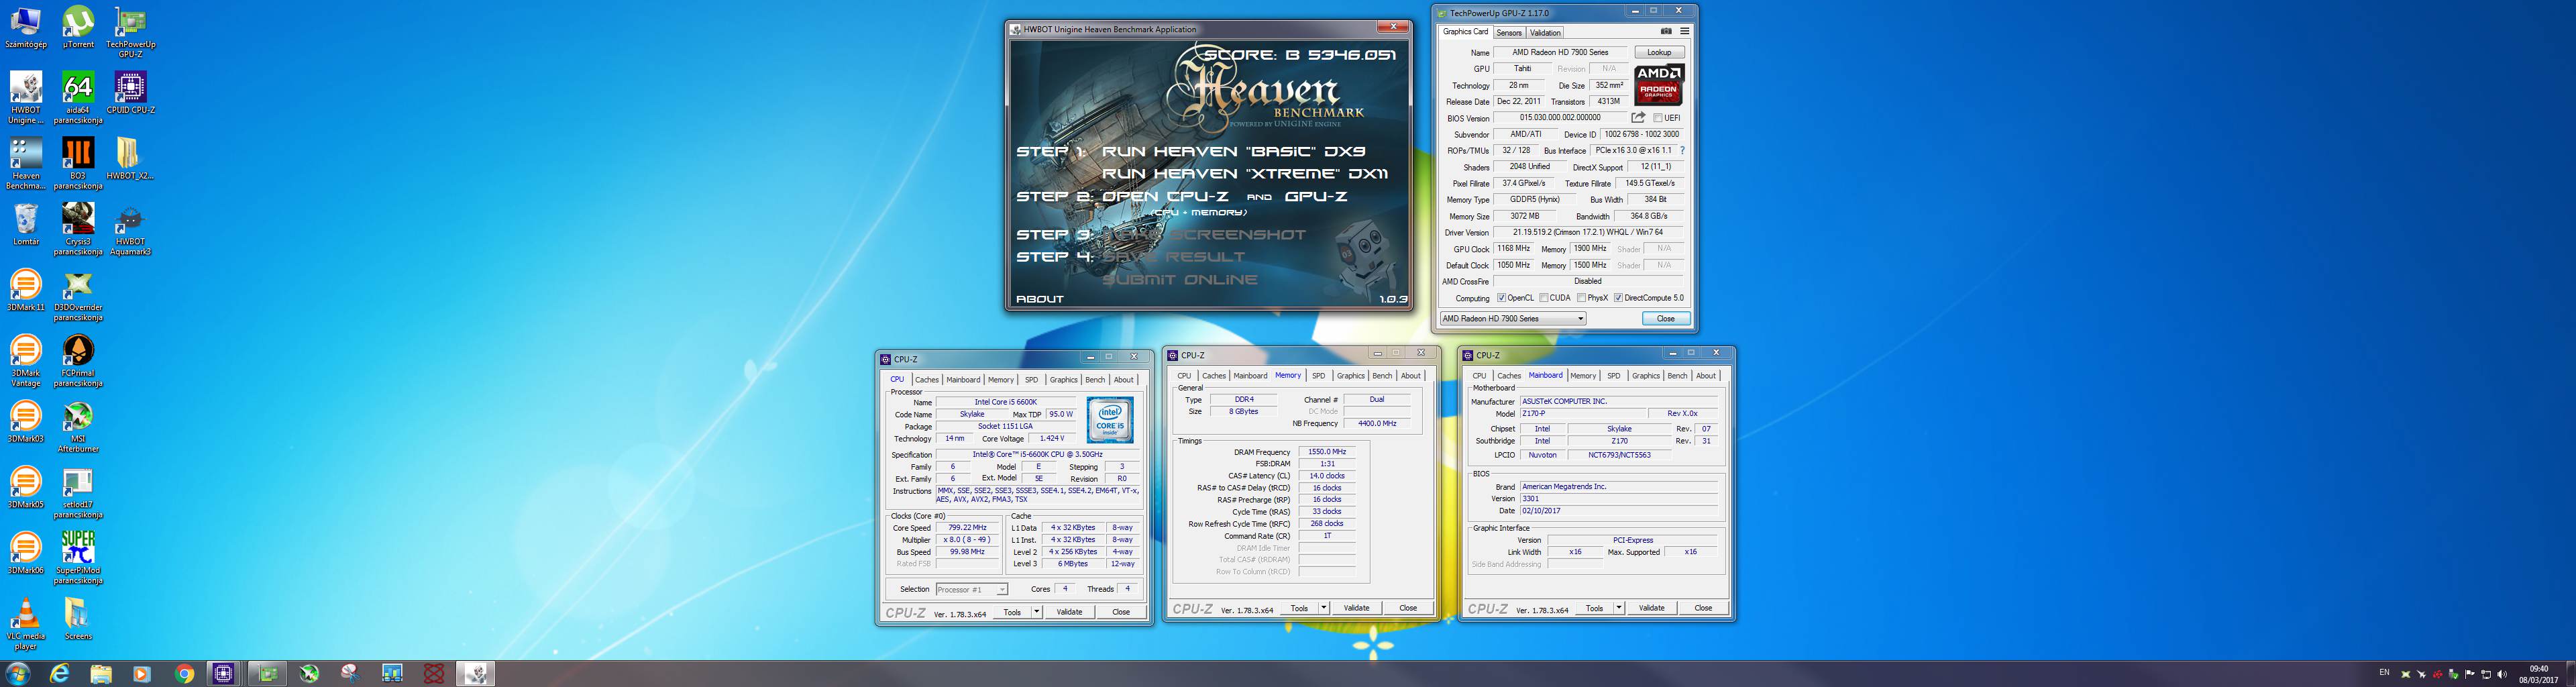Select the HWBOT_X2 folder icon
Viewport: 2576px width, 687px height.
[x=130, y=158]
